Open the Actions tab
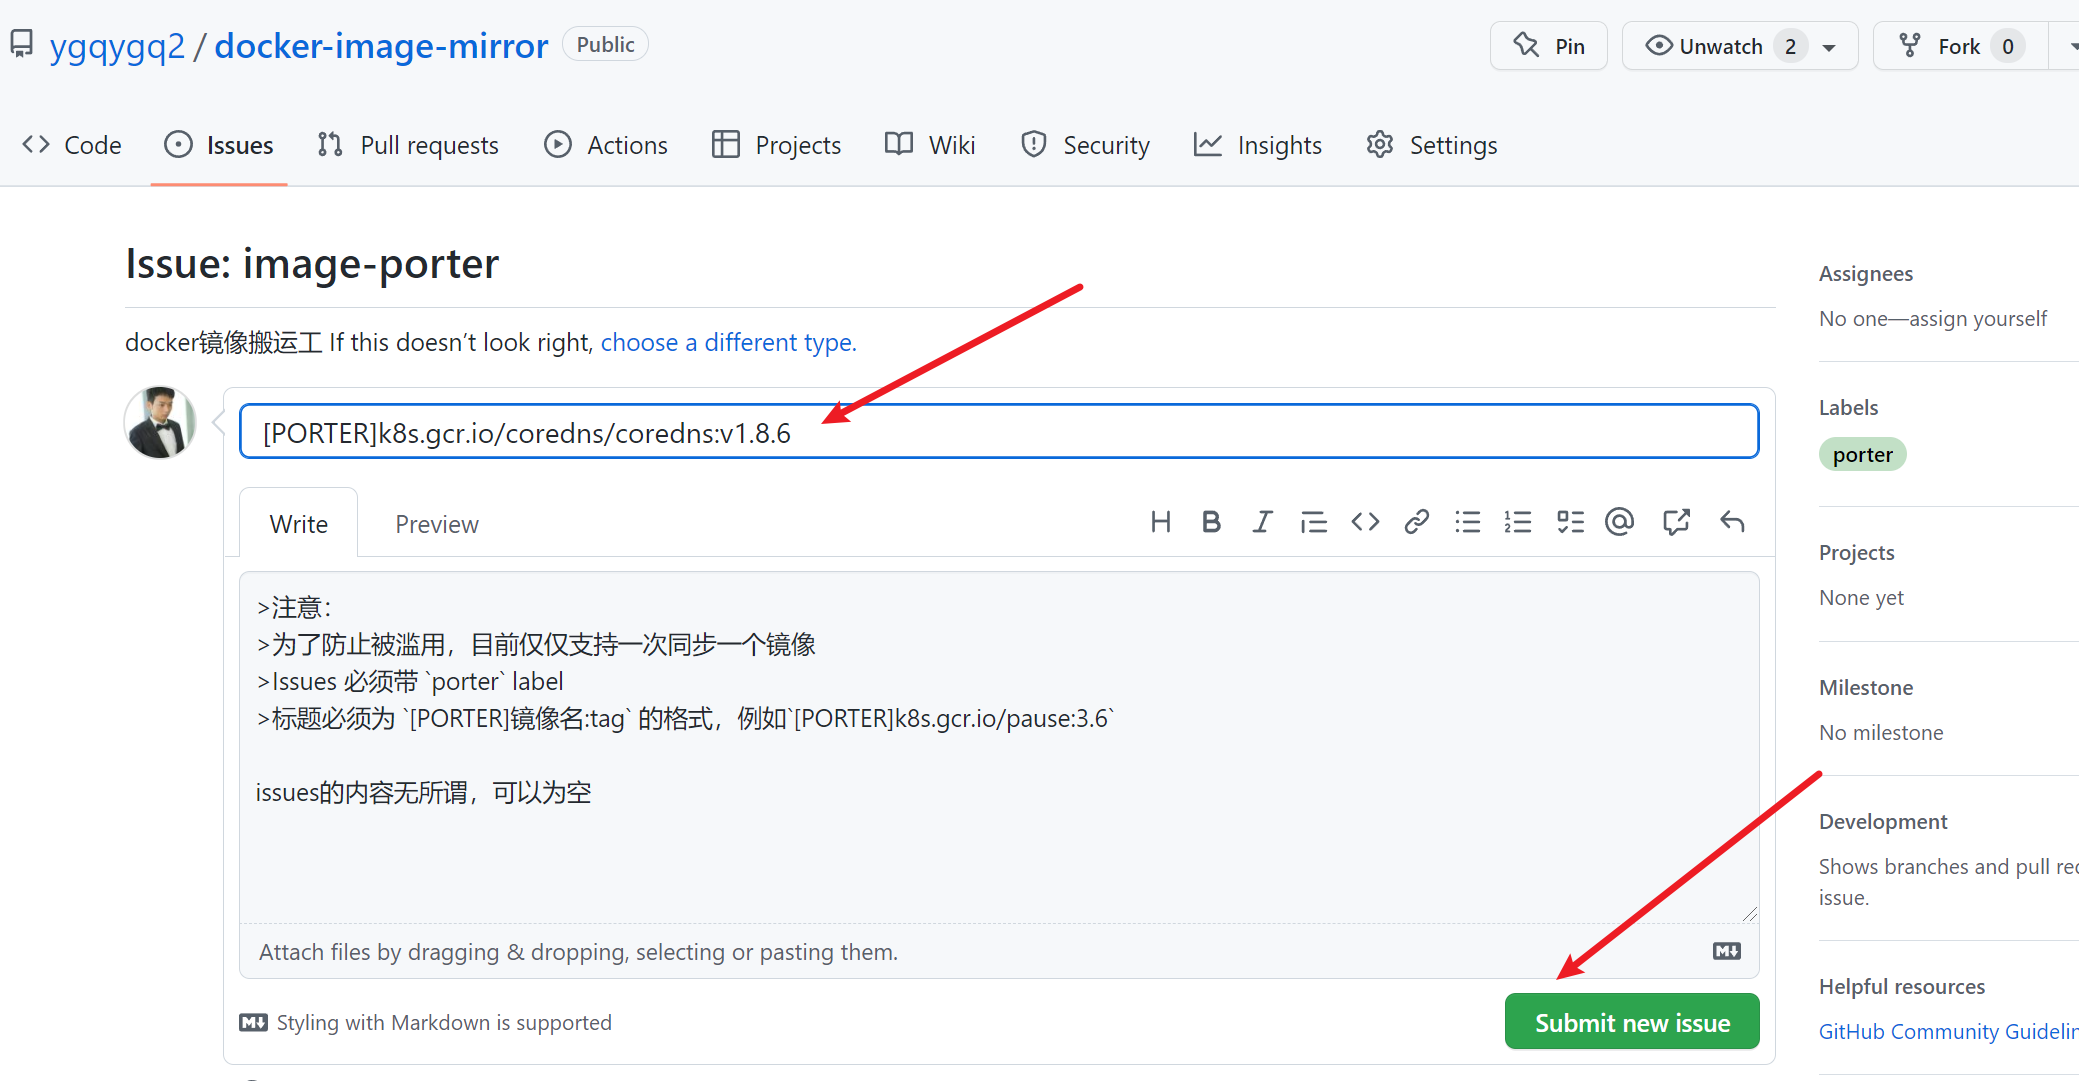This screenshot has height=1081, width=2079. (606, 145)
